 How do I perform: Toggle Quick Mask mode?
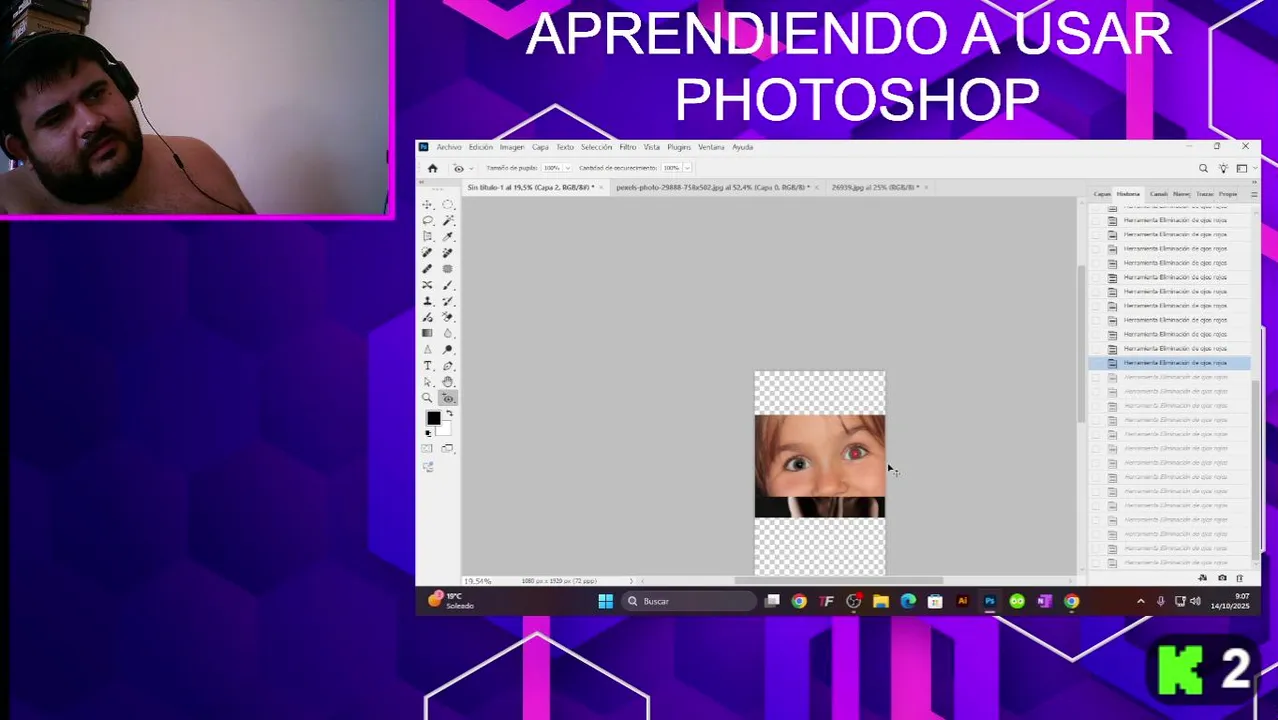(427, 448)
